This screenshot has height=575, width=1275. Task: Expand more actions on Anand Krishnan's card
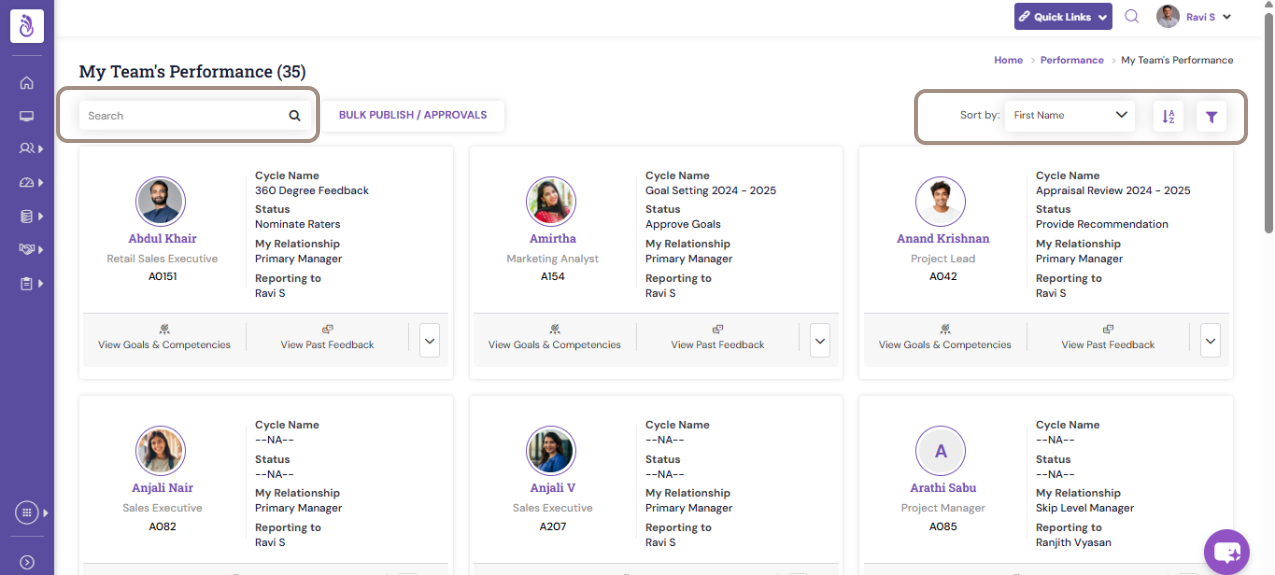click(x=1211, y=340)
